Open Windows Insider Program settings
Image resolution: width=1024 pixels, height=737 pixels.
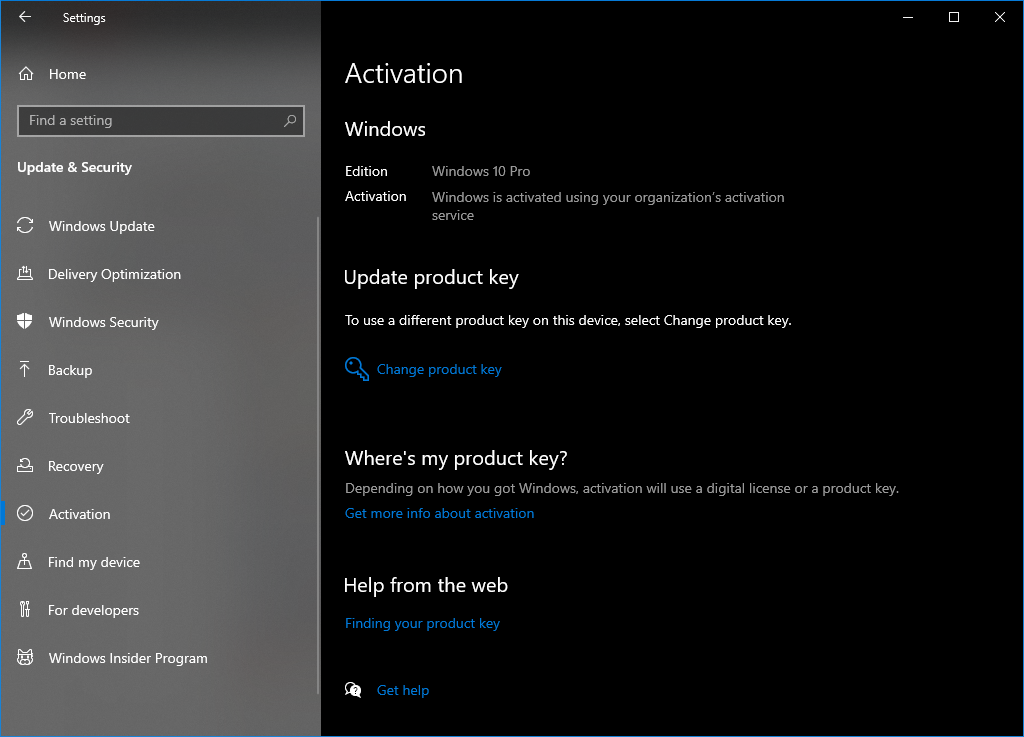(x=159, y=658)
